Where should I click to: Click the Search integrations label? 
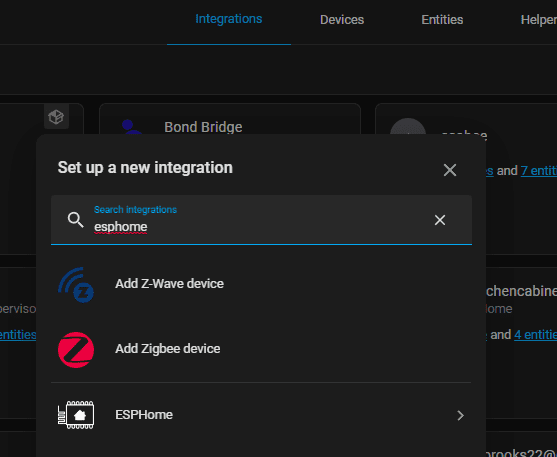pos(135,210)
